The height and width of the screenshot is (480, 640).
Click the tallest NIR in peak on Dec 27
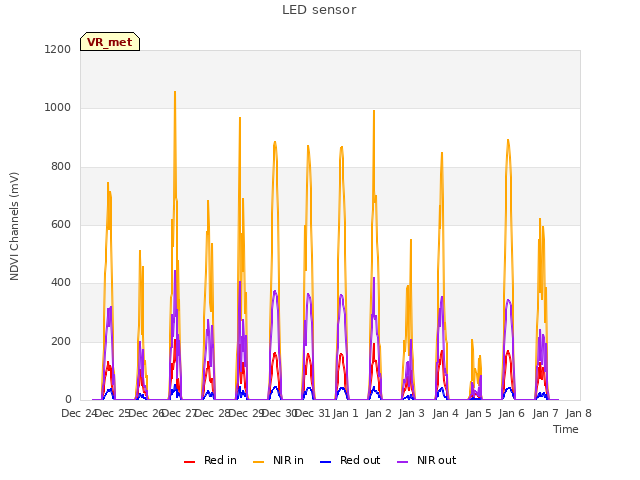[x=175, y=92]
